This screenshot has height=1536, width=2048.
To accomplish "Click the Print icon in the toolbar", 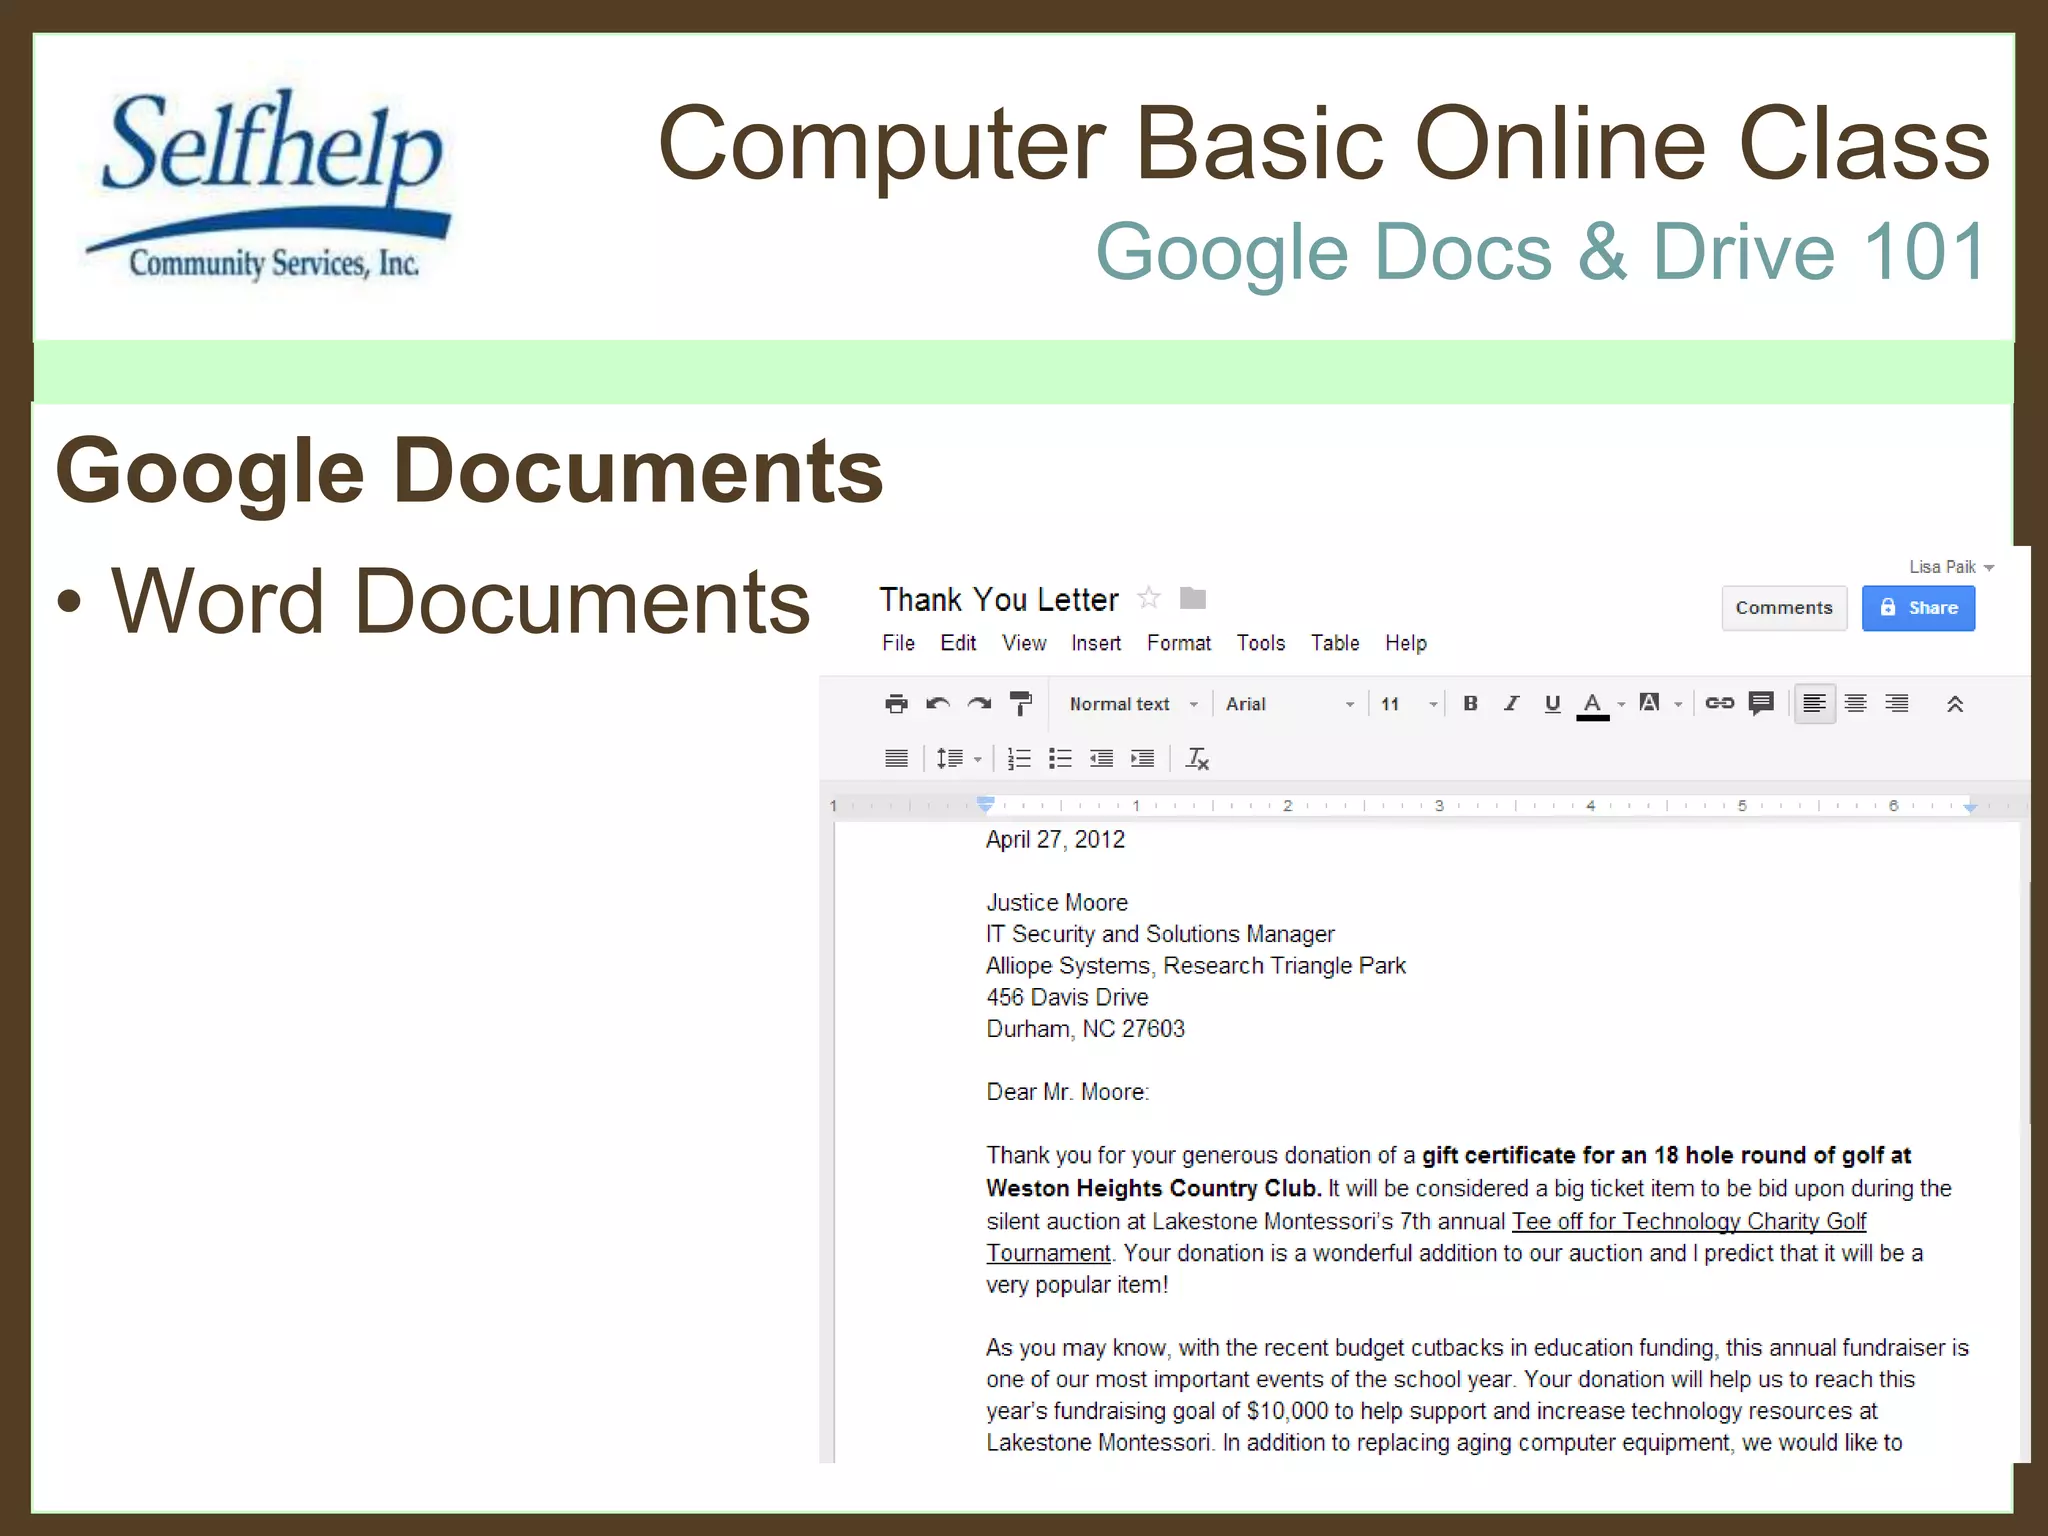I will (x=896, y=704).
